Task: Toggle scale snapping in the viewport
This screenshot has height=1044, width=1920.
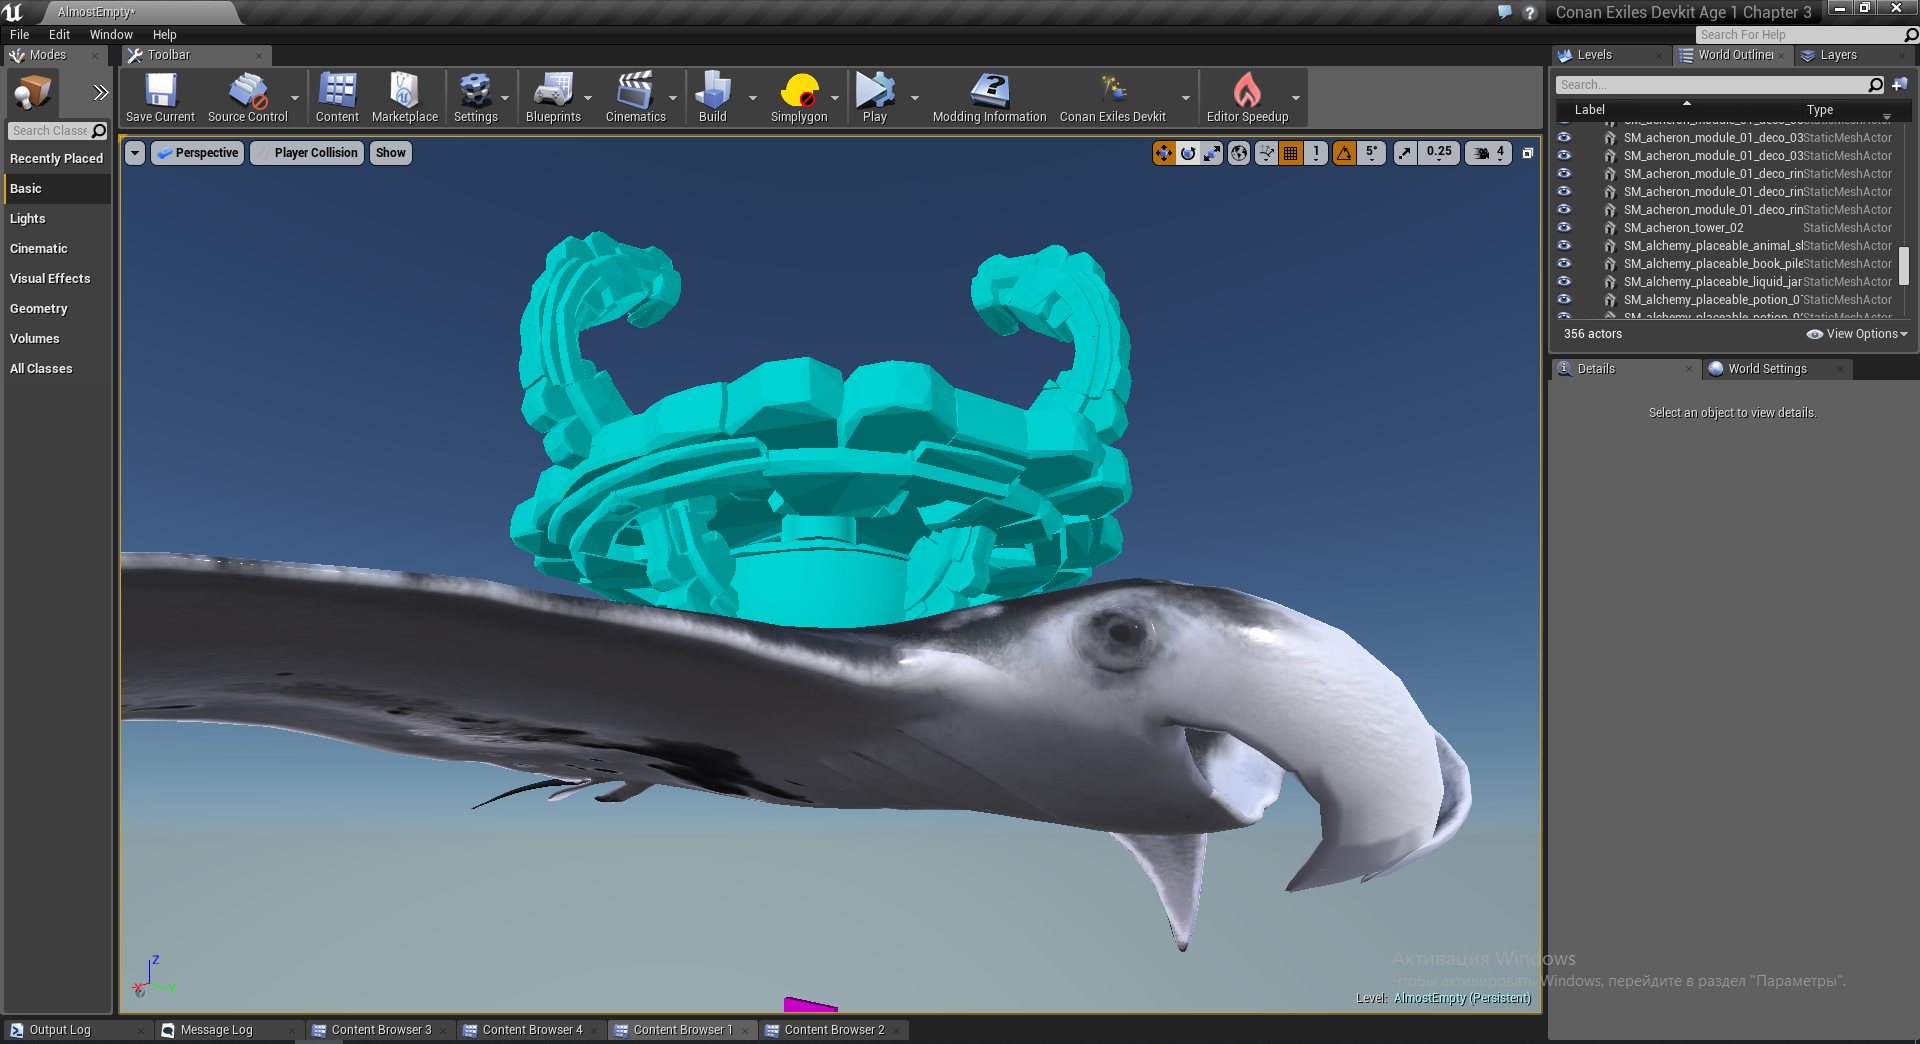Action: click(1406, 153)
